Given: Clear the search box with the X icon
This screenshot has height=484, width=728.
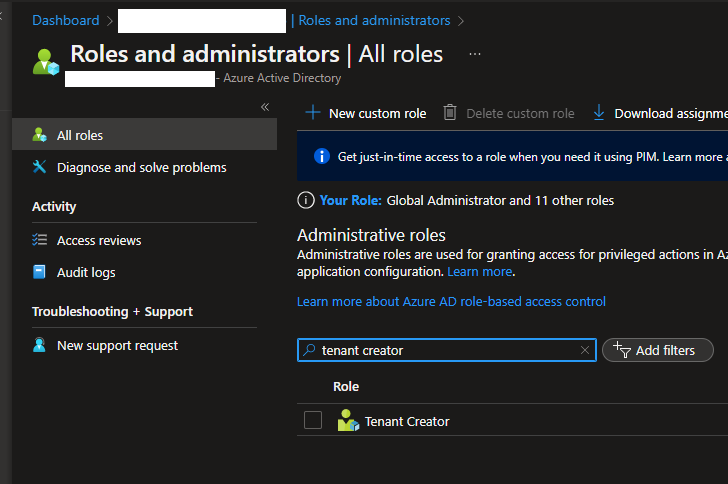Looking at the screenshot, I should click(585, 350).
